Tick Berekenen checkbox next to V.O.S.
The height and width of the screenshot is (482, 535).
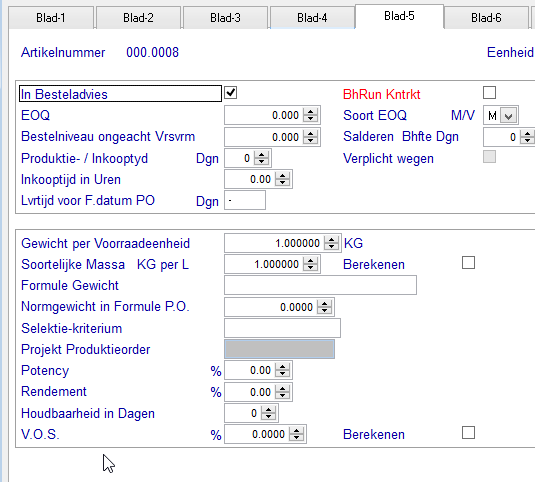tap(468, 433)
